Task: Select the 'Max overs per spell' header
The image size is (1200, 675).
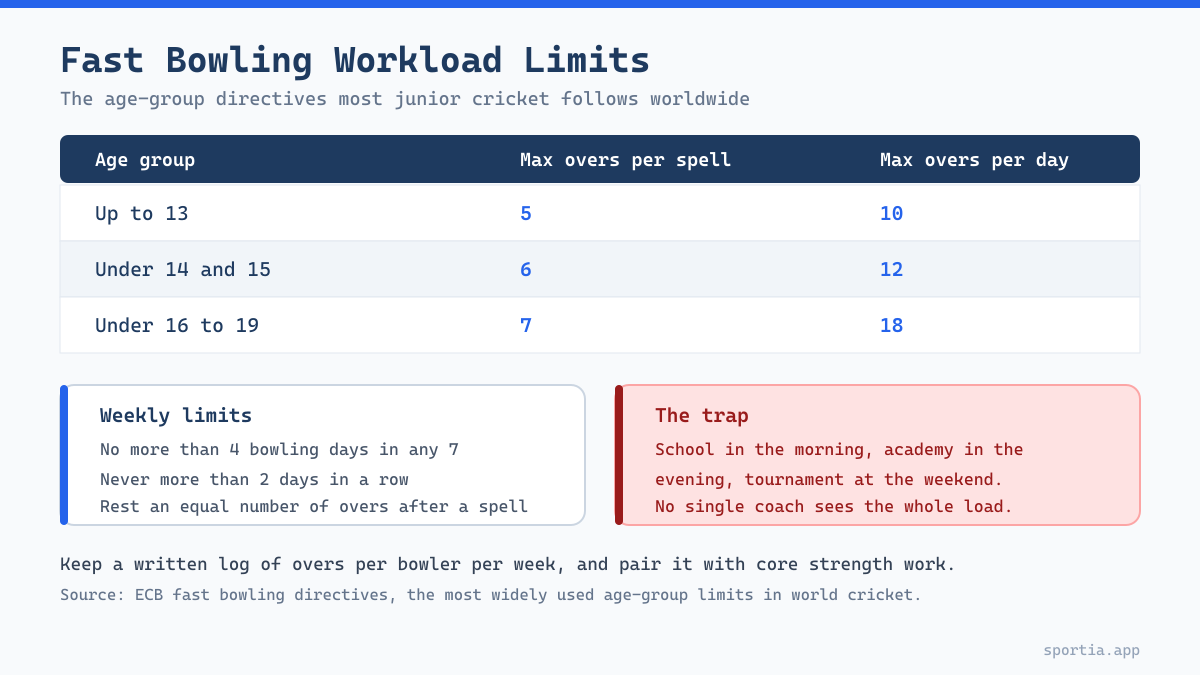Action: point(625,160)
